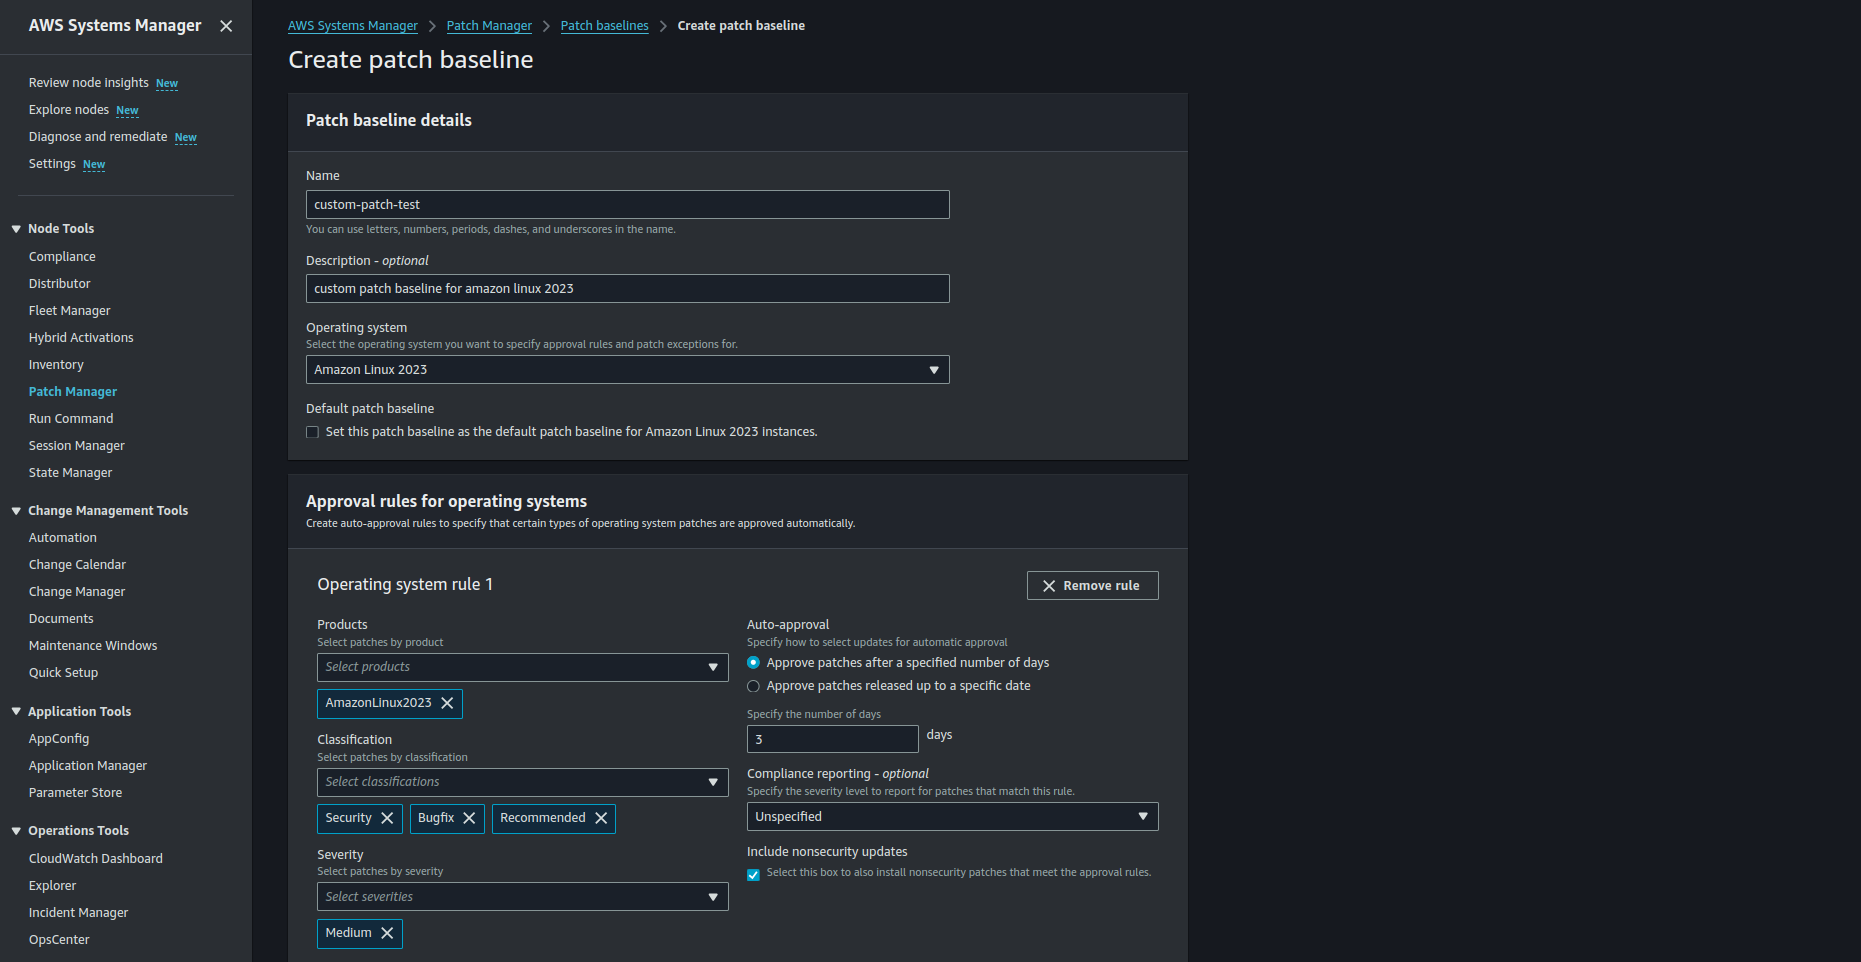The height and width of the screenshot is (962, 1861).
Task: Select Approve patches after specified number of days
Action: pos(753,663)
